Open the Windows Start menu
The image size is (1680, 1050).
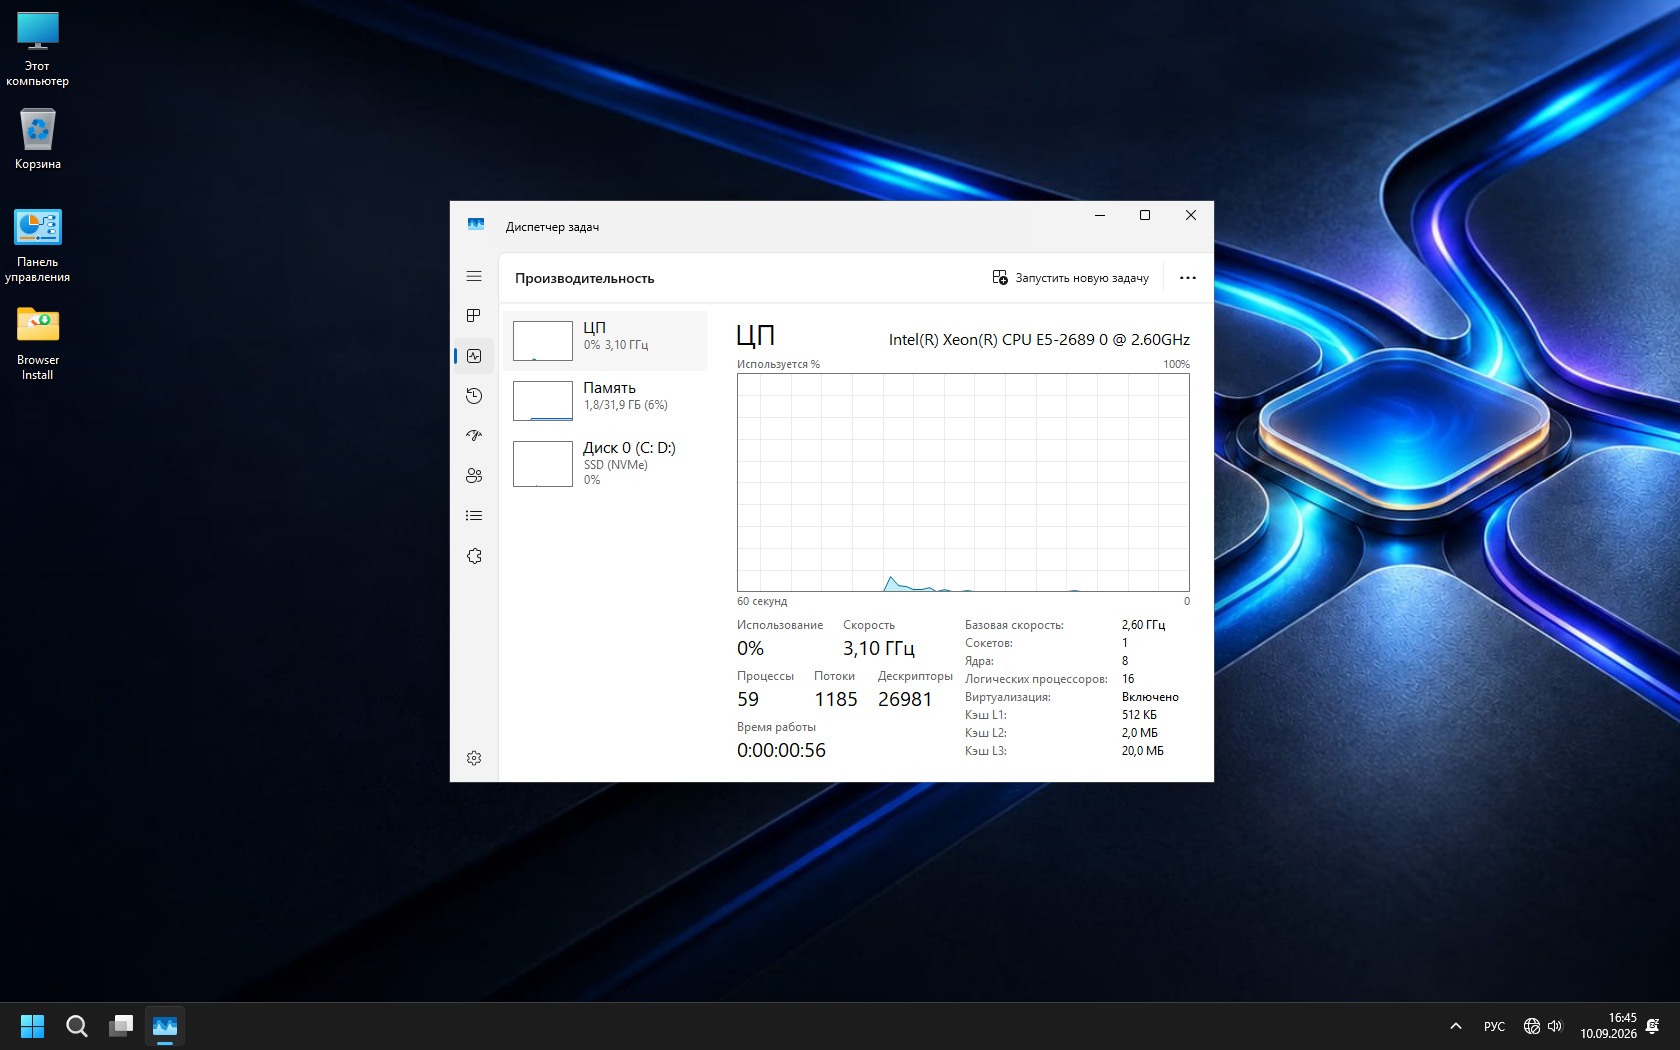point(33,1026)
